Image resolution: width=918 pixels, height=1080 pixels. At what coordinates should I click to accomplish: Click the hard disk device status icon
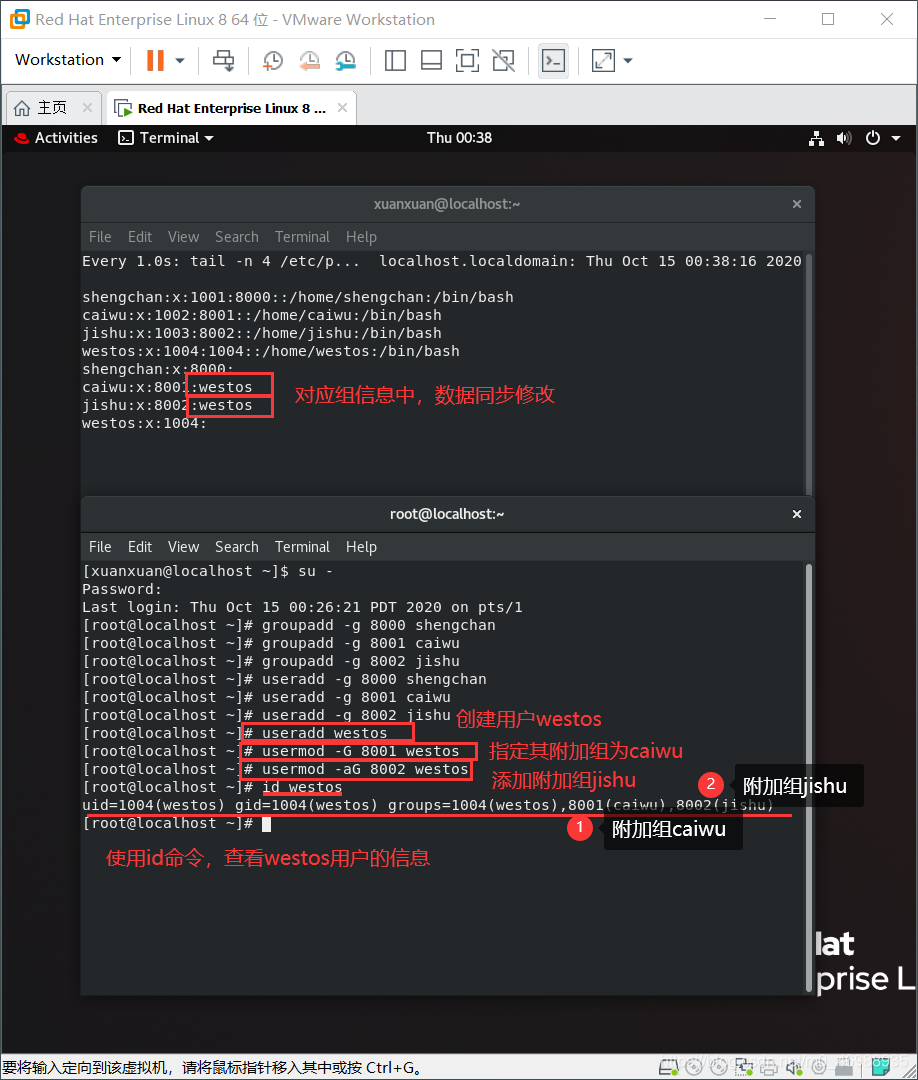tap(669, 1067)
